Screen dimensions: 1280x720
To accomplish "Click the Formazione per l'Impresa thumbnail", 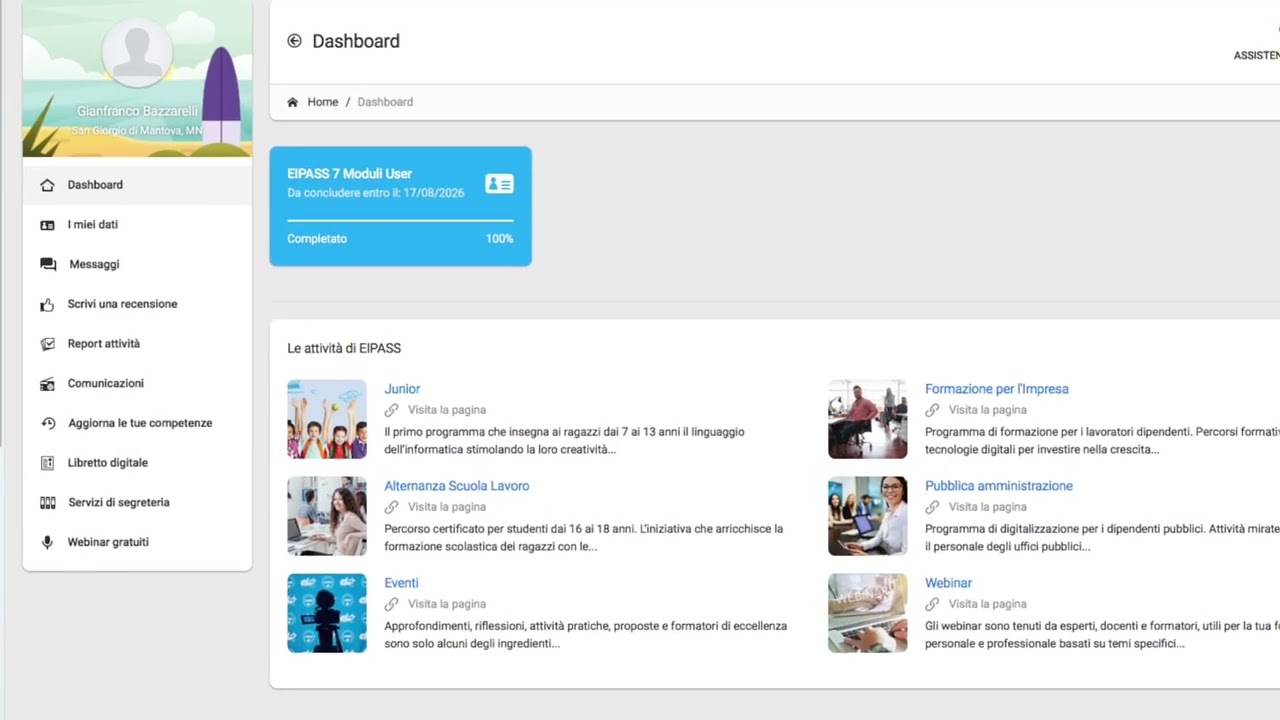I will [868, 419].
